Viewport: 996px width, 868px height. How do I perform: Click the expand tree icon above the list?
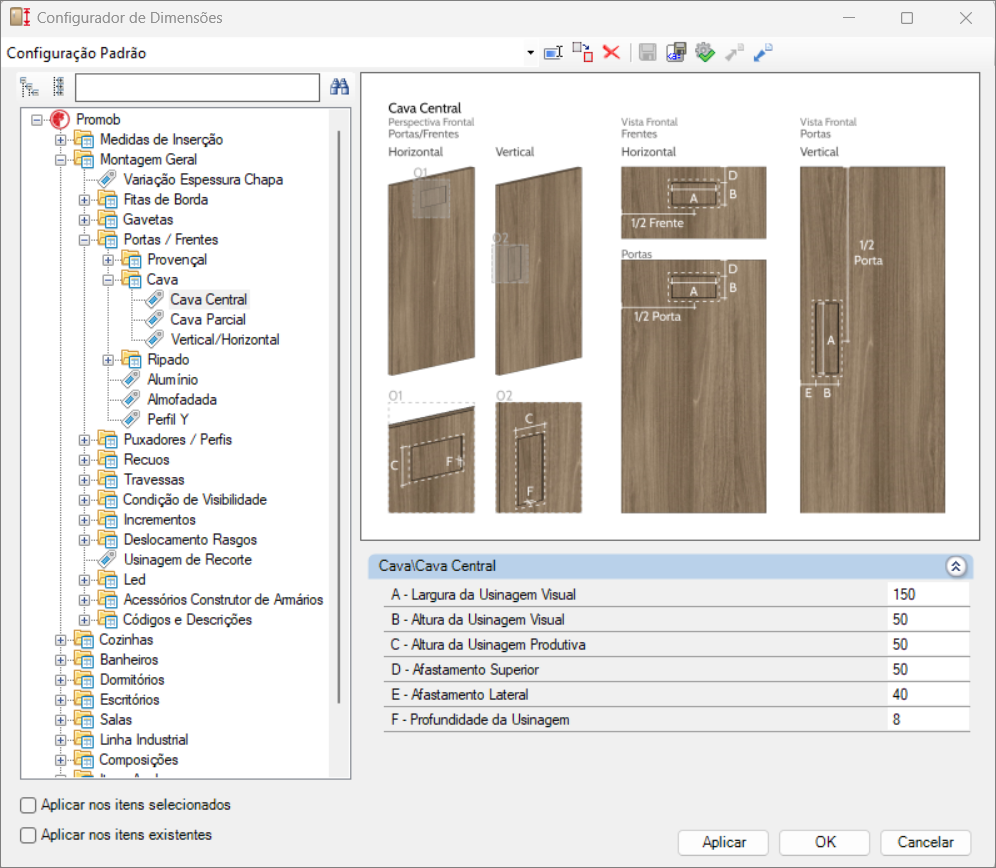[29, 87]
